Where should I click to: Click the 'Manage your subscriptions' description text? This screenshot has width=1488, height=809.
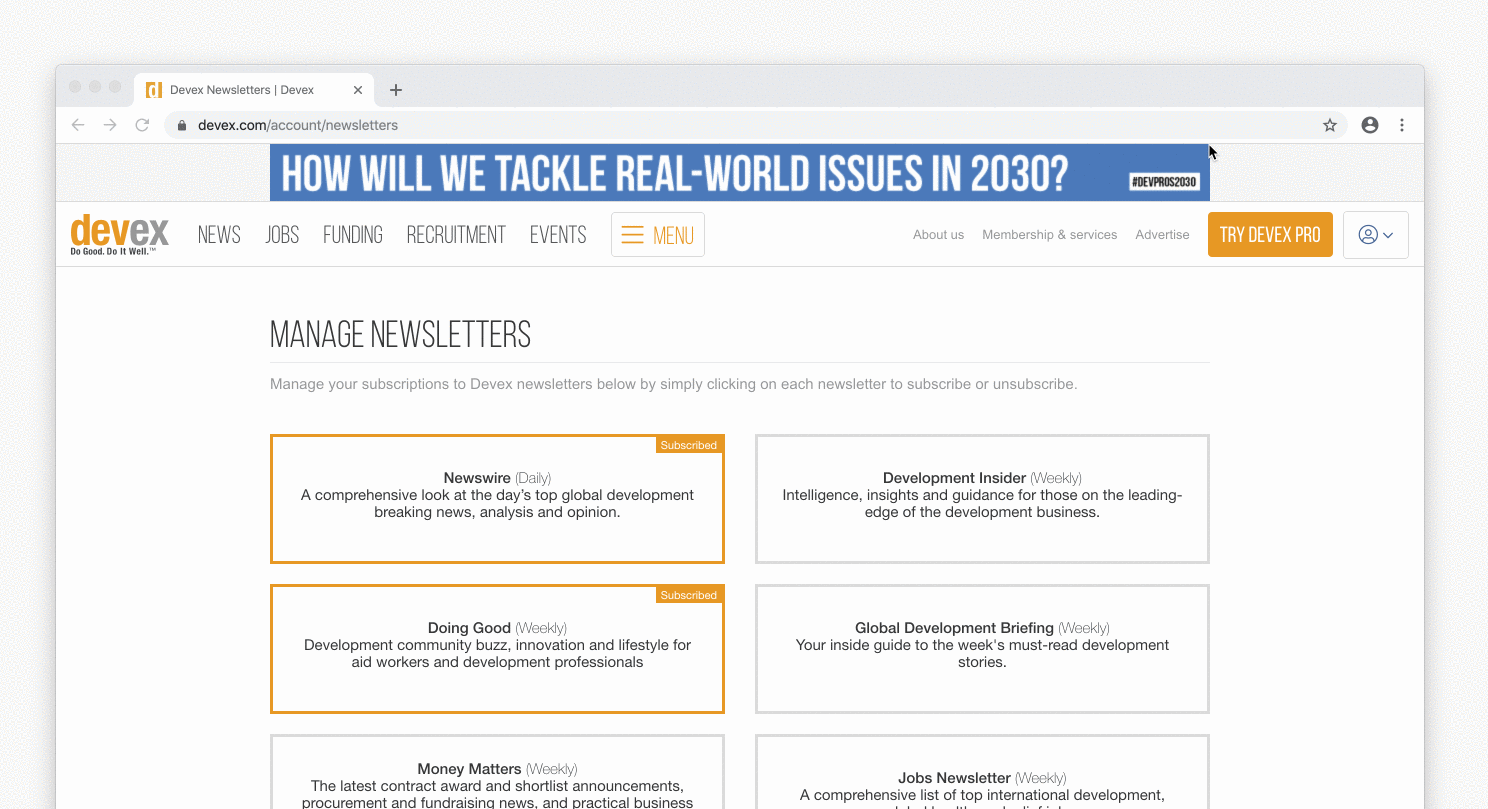click(673, 384)
